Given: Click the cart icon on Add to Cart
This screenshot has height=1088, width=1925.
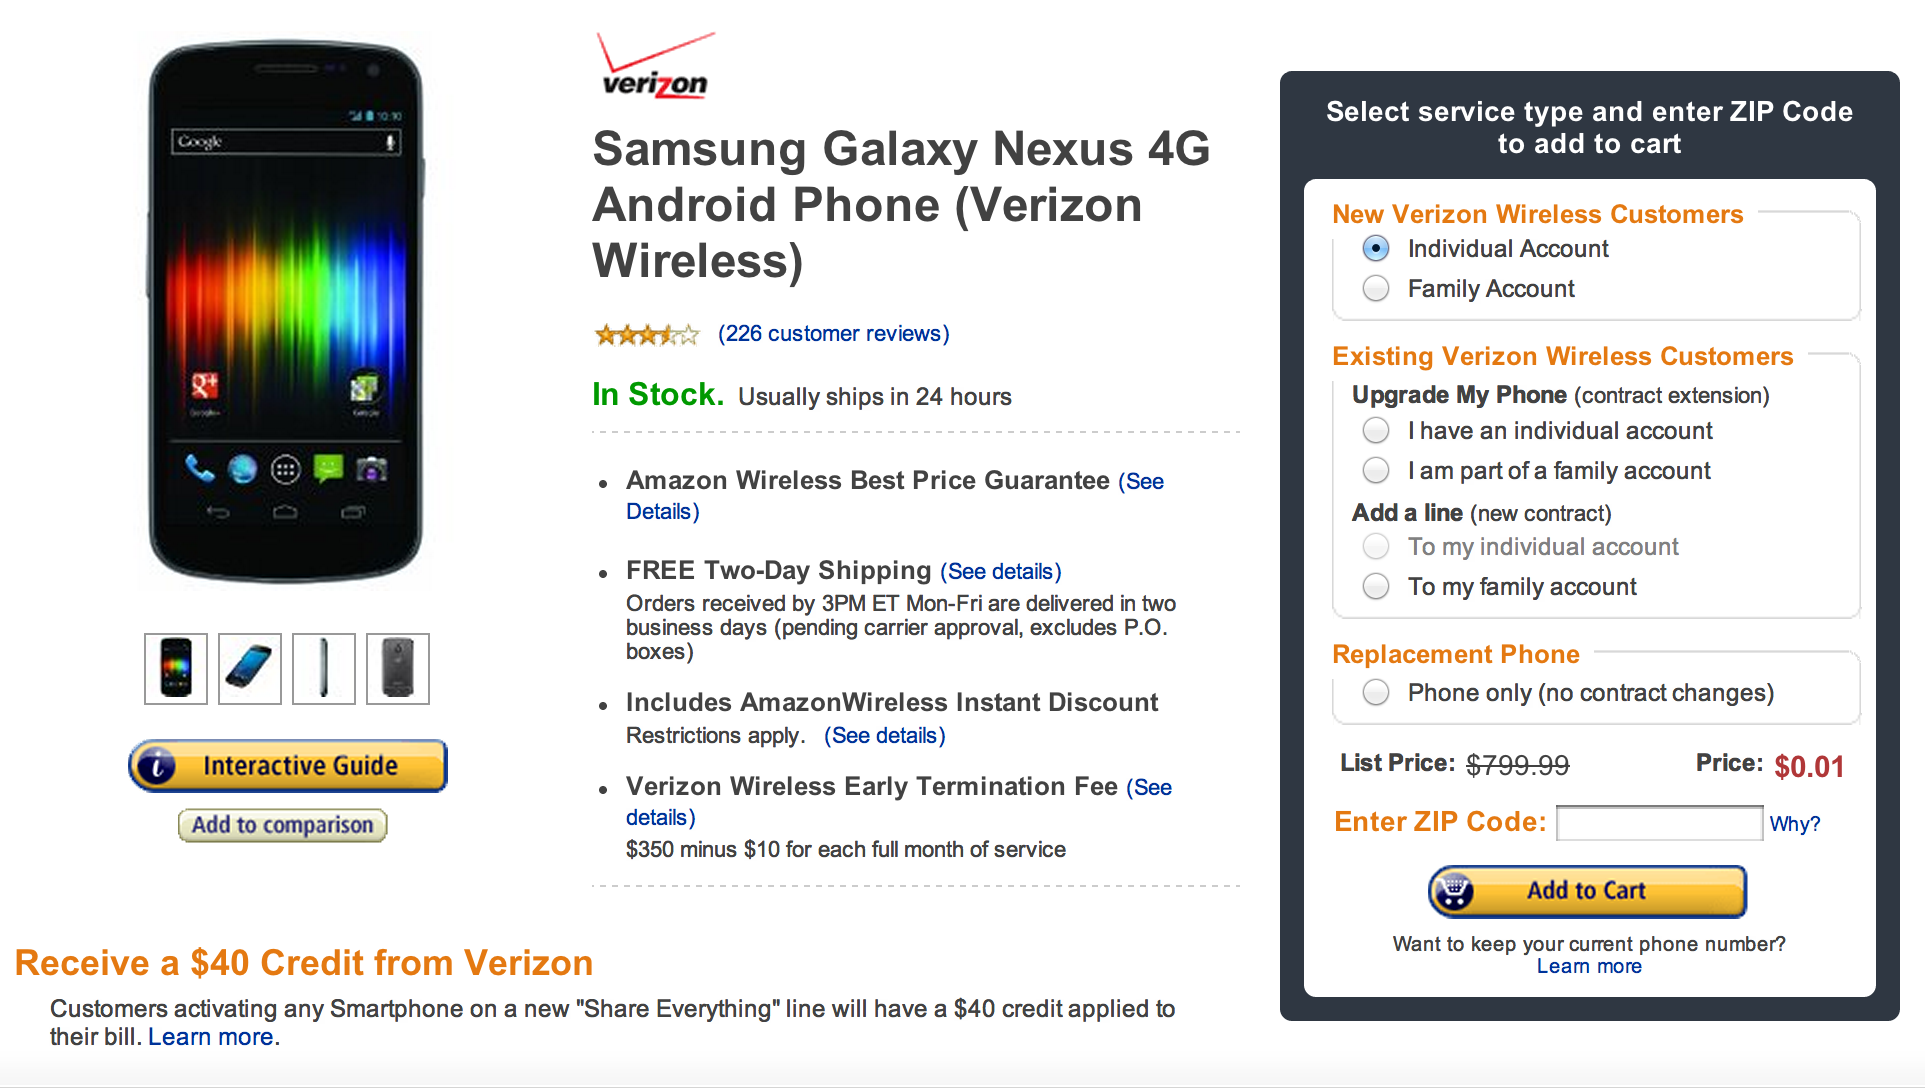Looking at the screenshot, I should click(x=1455, y=891).
